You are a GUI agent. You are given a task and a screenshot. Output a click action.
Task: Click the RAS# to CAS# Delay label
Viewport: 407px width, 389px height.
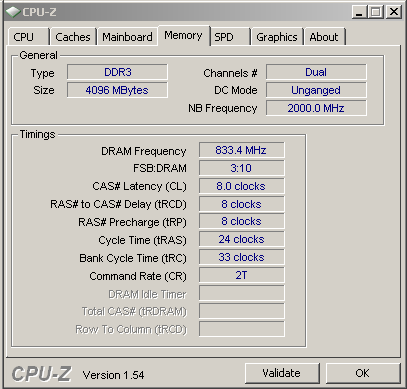click(x=118, y=204)
